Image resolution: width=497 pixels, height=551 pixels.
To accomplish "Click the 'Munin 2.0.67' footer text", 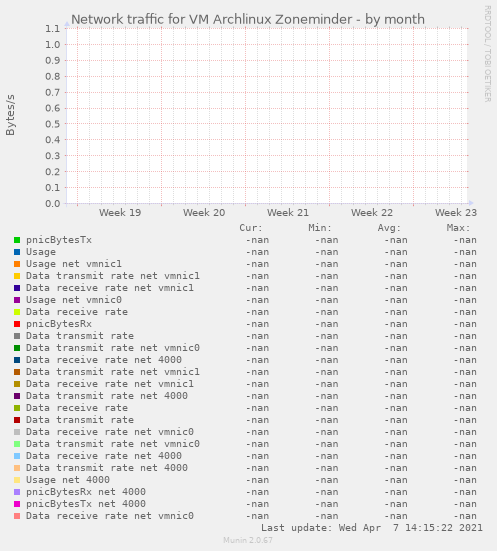I will pos(248,540).
